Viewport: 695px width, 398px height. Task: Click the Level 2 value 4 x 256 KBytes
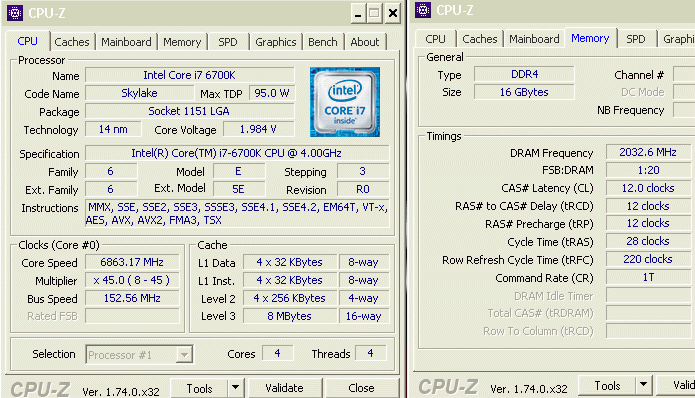click(x=290, y=298)
